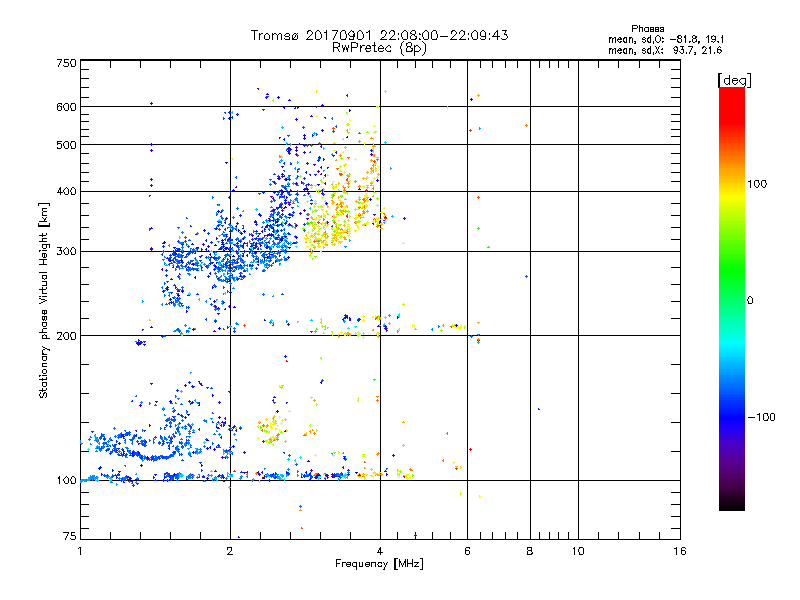Click the black bottom of the colorbar
This screenshot has height=600, width=800.
click(732, 503)
